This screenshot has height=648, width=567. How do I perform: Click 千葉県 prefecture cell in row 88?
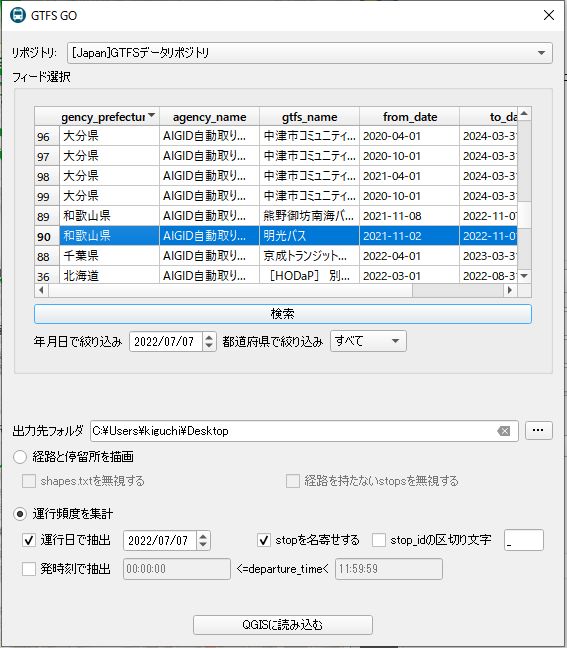point(110,256)
